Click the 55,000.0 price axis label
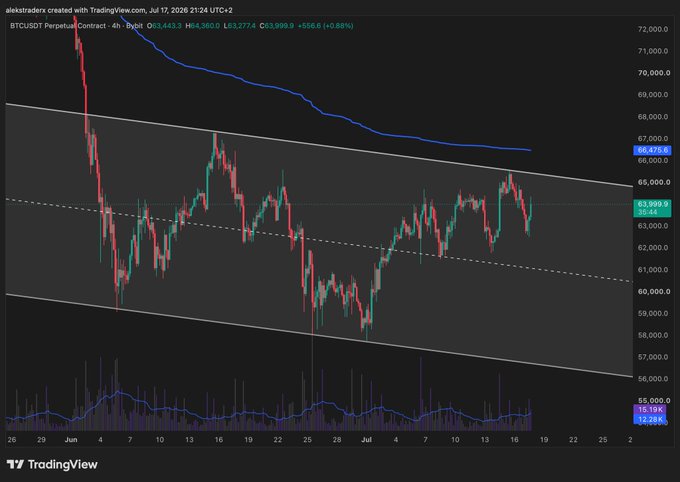This screenshot has width=680, height=482. click(x=653, y=401)
